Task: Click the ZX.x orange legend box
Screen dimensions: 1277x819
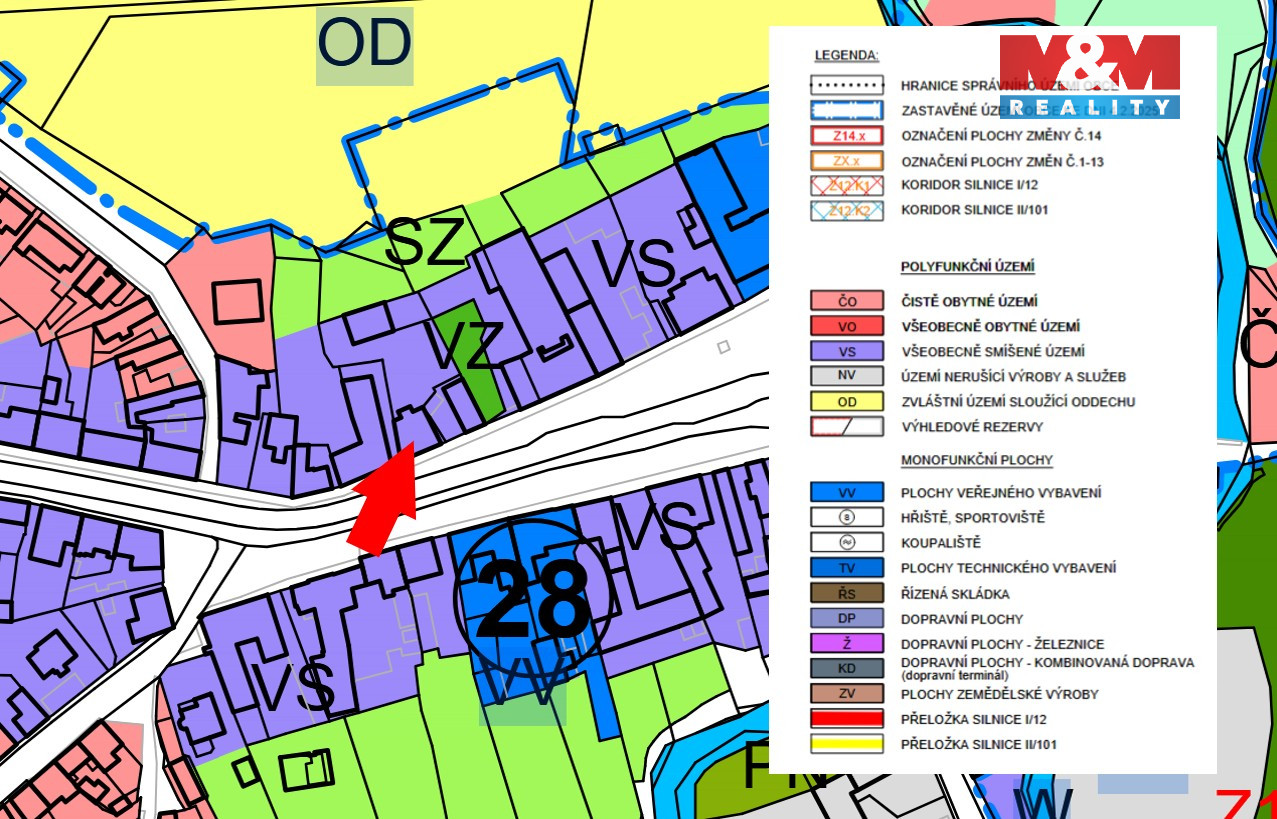Action: (x=846, y=161)
